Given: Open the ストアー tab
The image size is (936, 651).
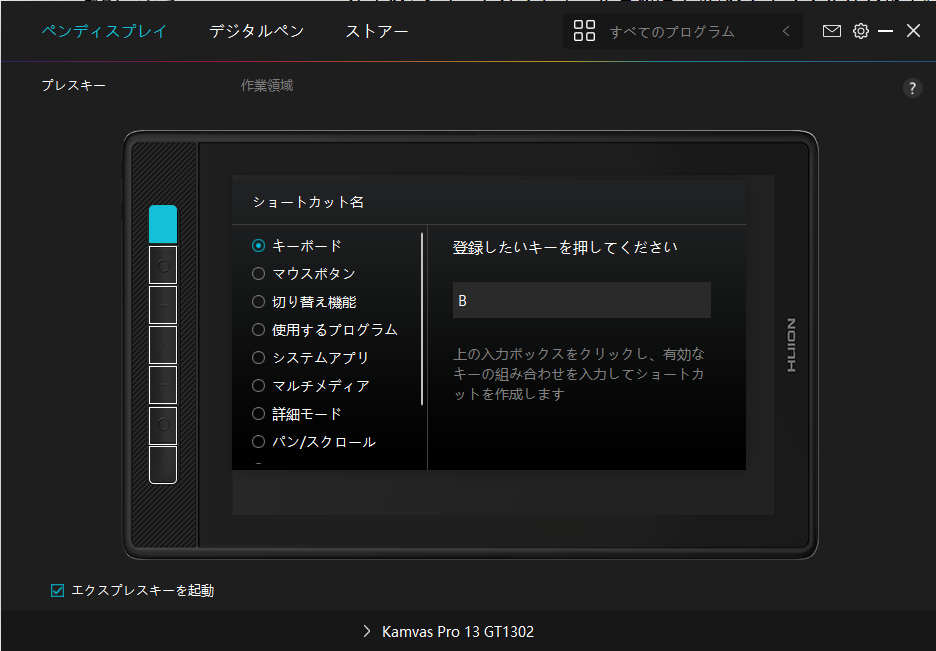Looking at the screenshot, I should click(376, 31).
